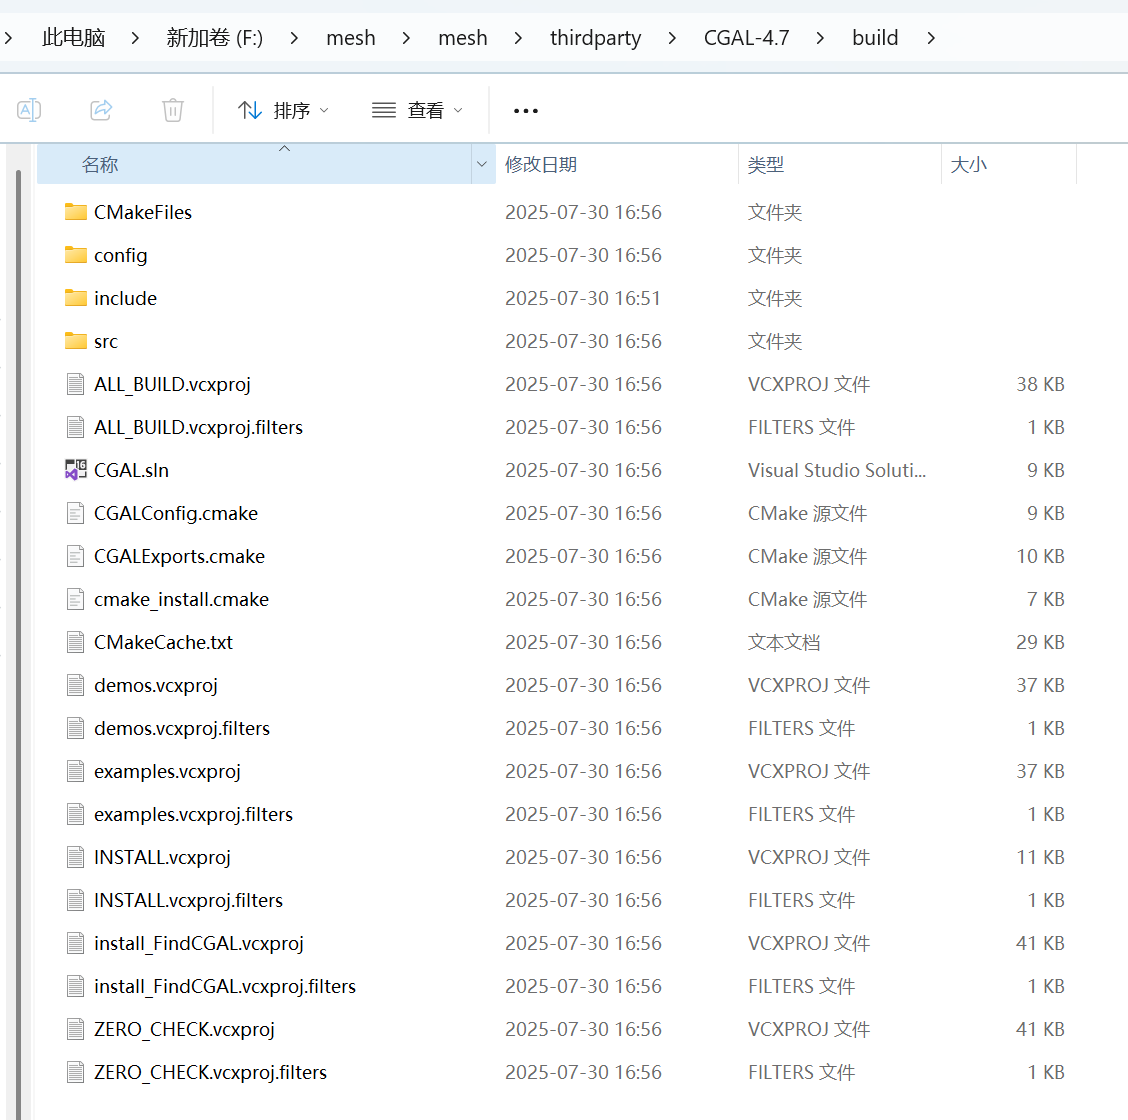Select the install_FindCGAL.vcxproj file name
The width and height of the screenshot is (1128, 1120).
pyautogui.click(x=199, y=943)
